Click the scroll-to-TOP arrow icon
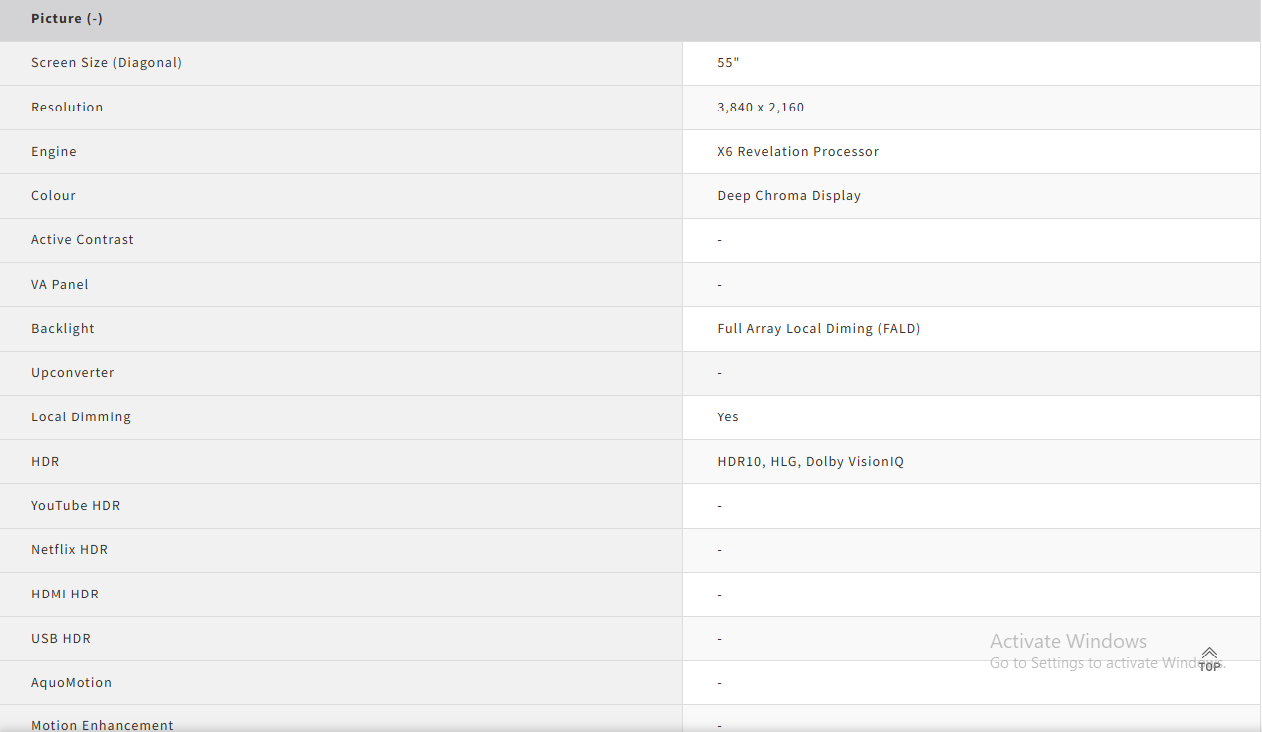 (x=1209, y=656)
